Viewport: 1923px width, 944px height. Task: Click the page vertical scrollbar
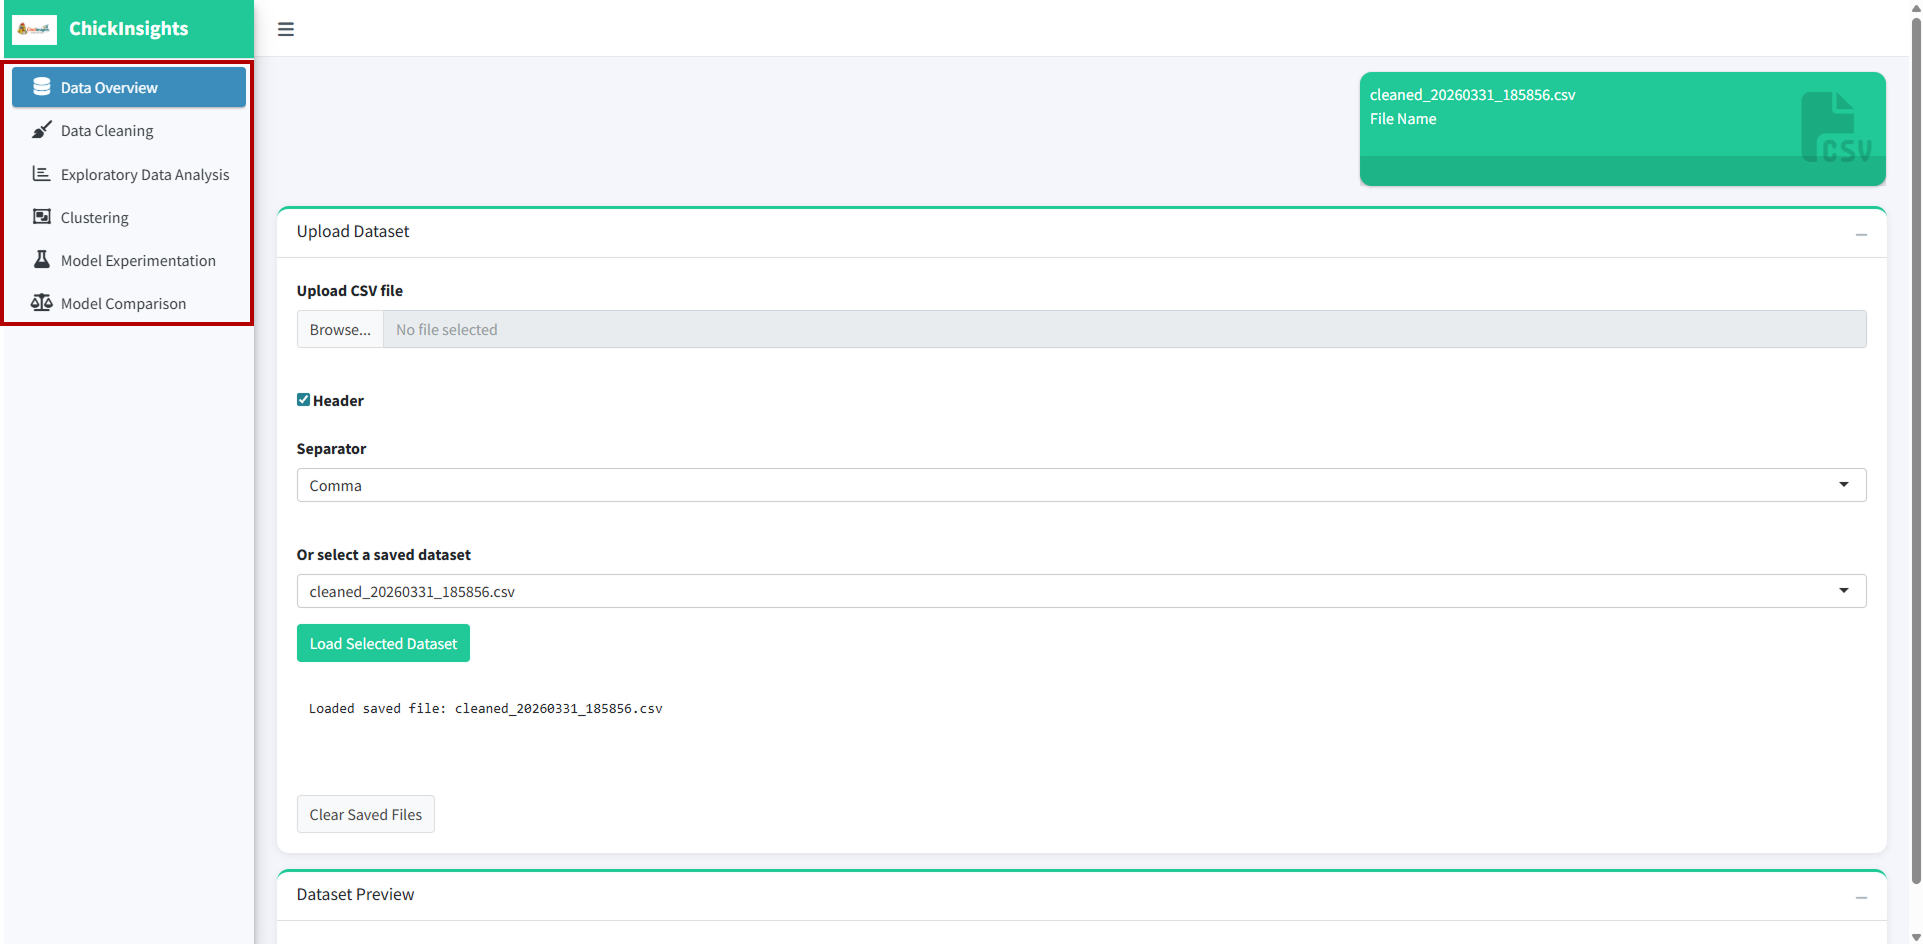(x=1916, y=450)
